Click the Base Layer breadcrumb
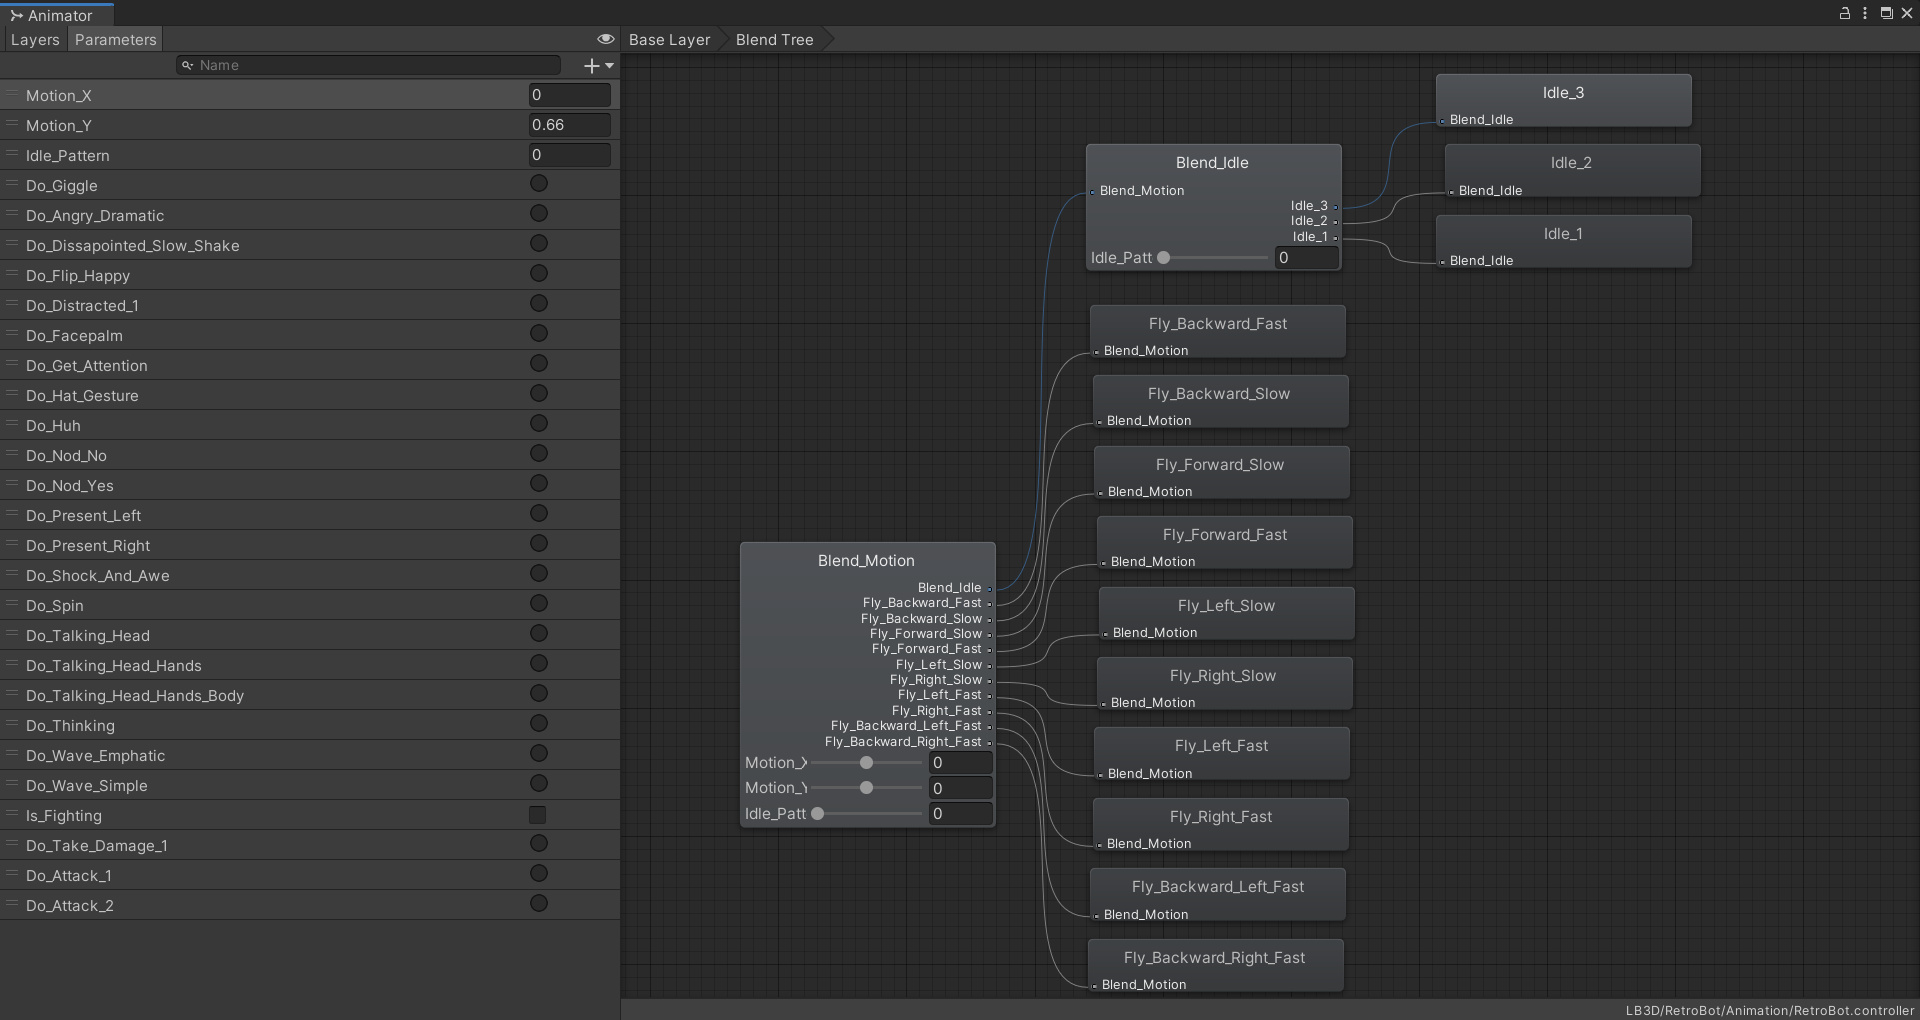This screenshot has width=1920, height=1020. pos(668,39)
